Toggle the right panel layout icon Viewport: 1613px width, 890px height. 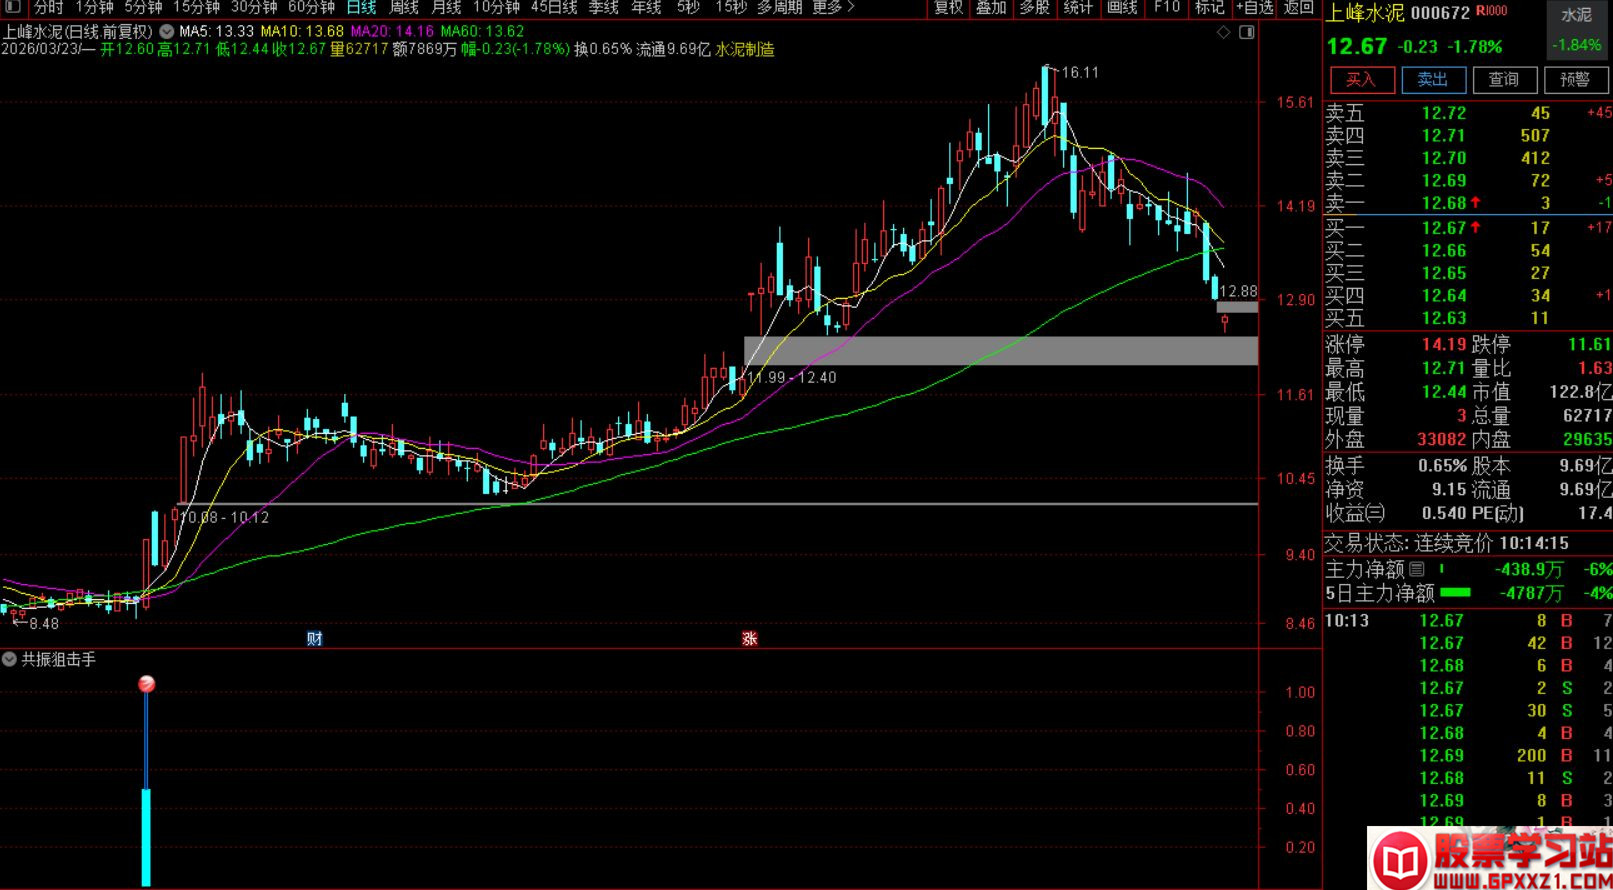pyautogui.click(x=1246, y=32)
